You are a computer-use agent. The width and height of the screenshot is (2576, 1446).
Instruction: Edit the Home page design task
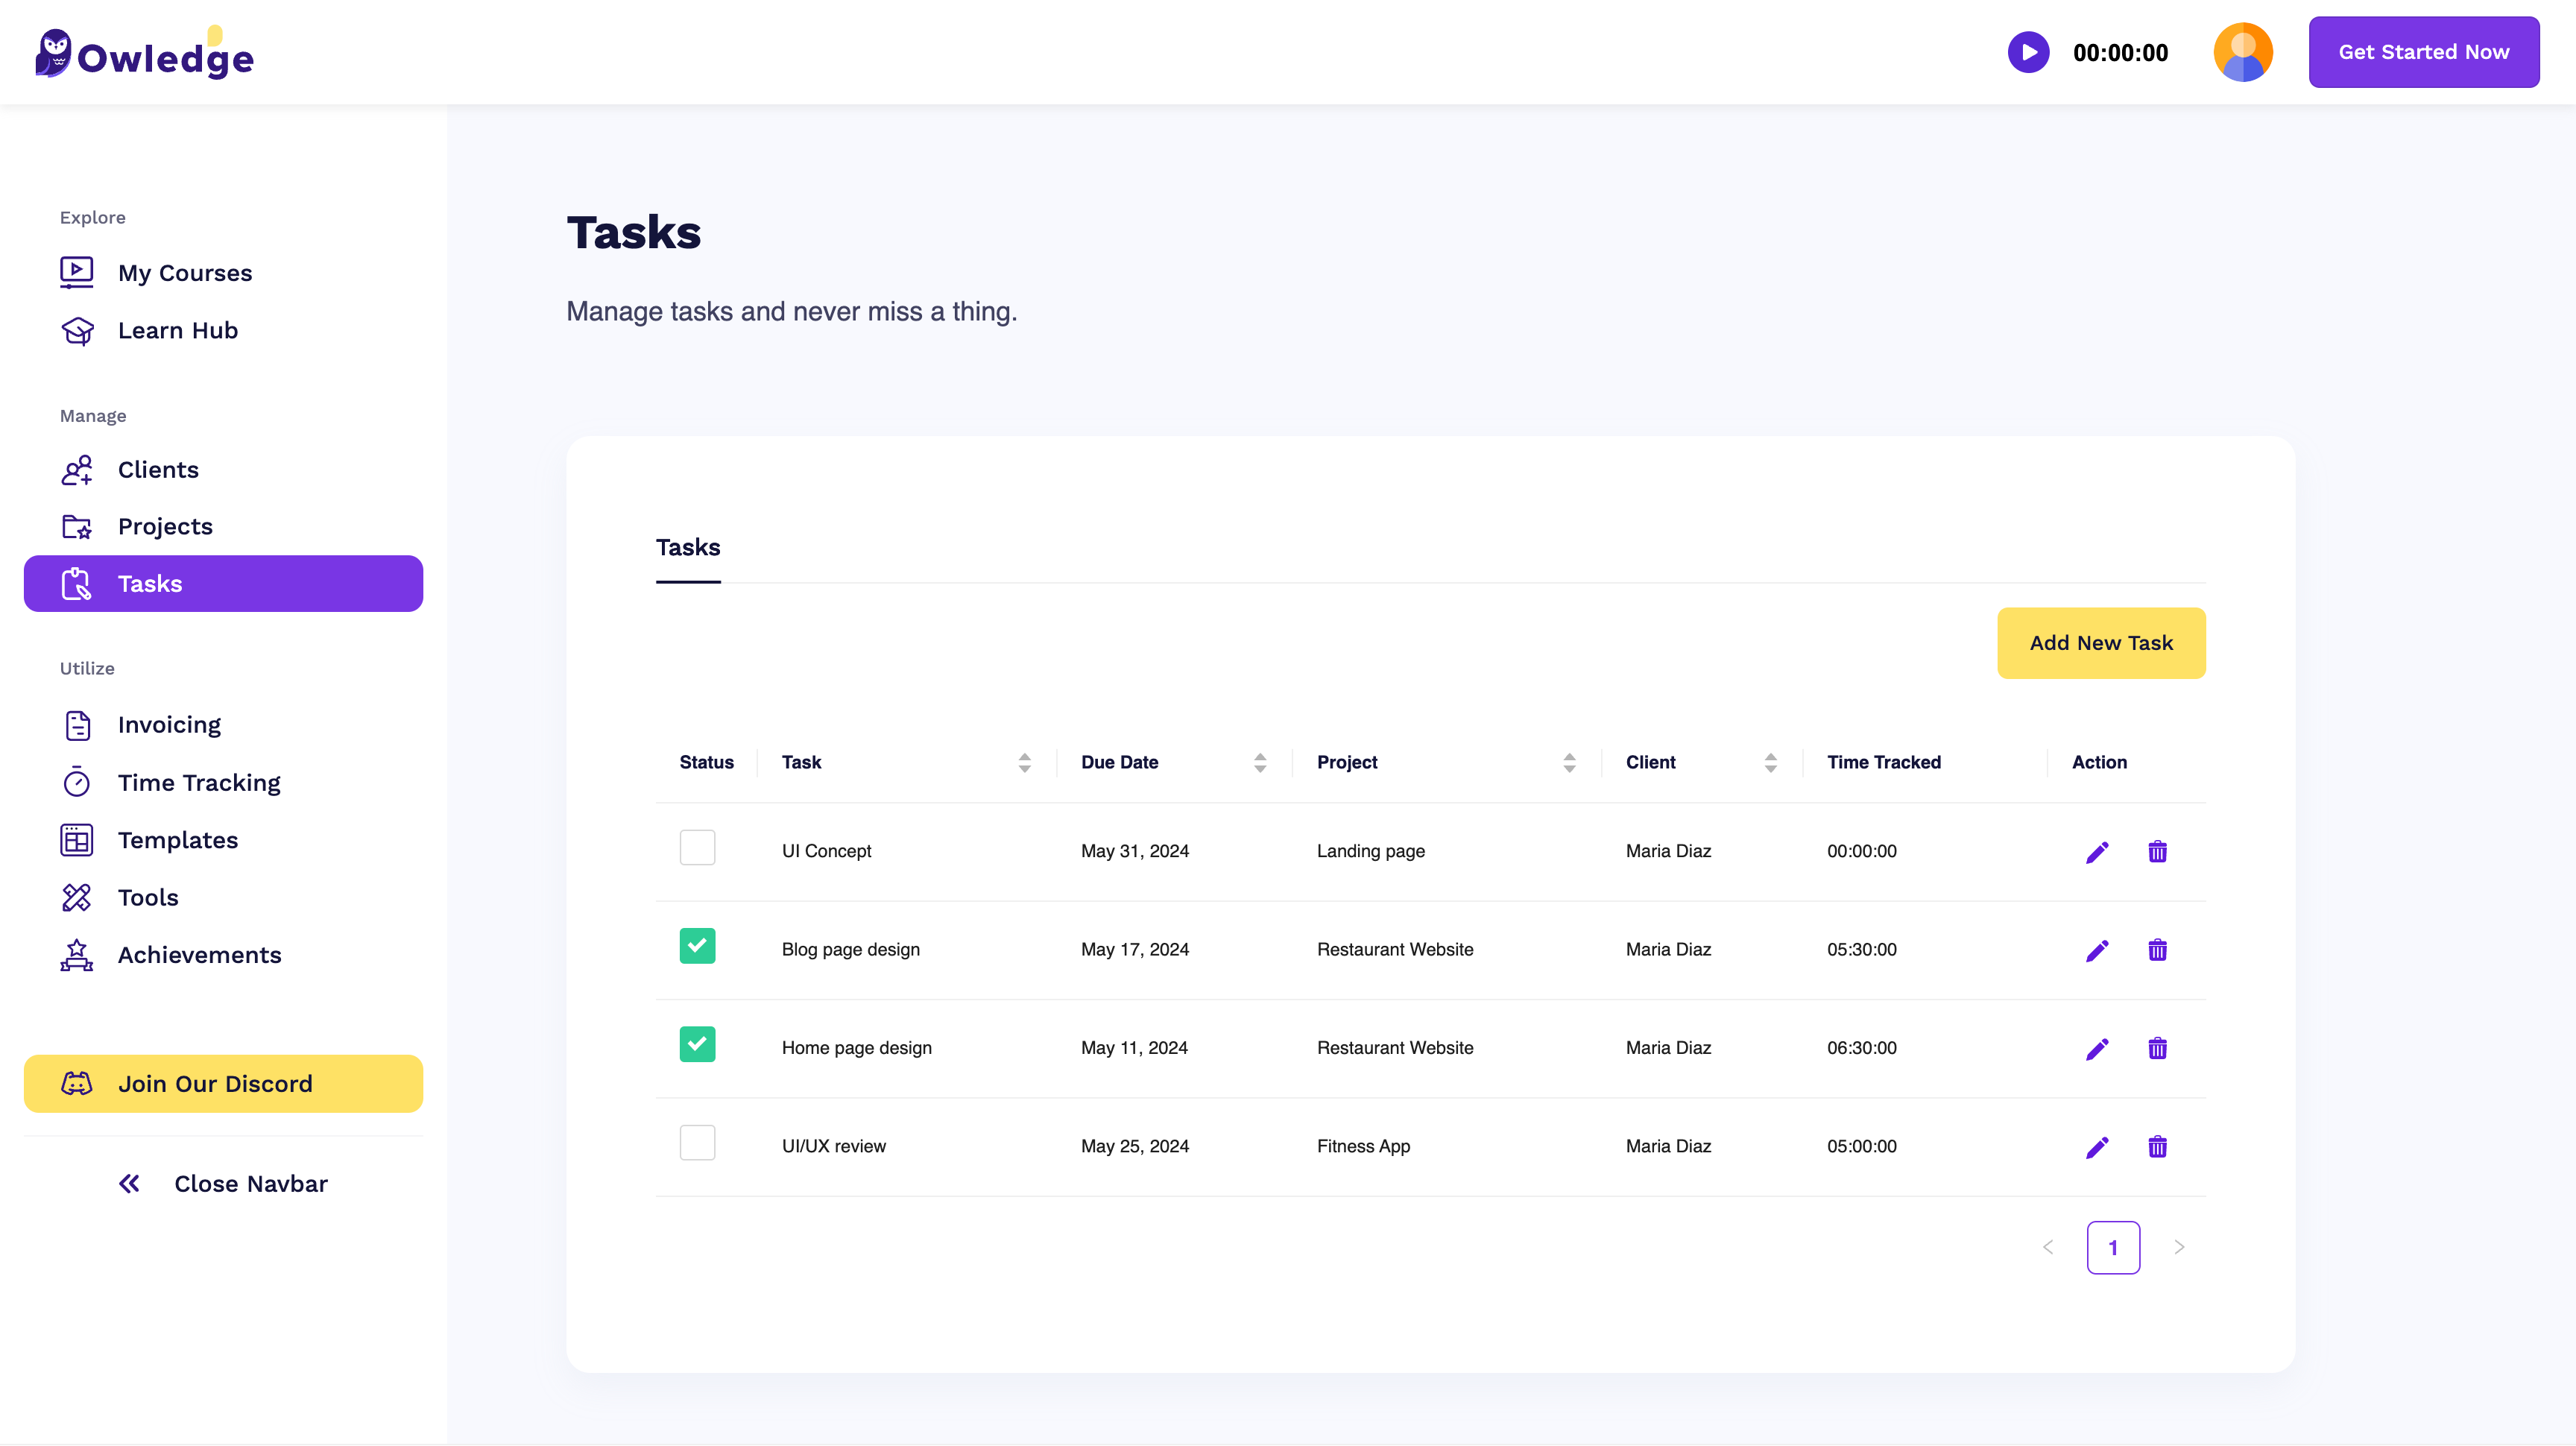point(2097,1048)
